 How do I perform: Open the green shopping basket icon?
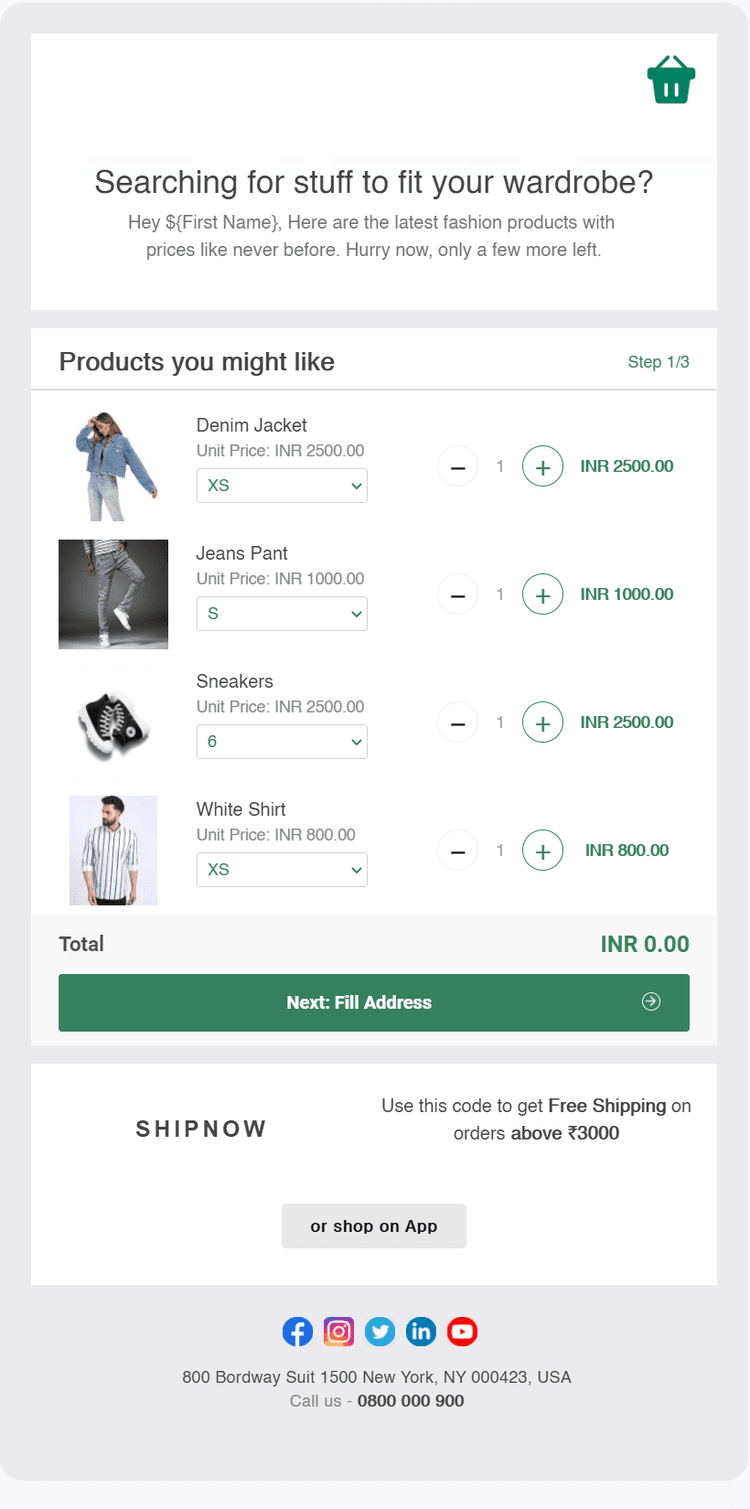pos(671,80)
